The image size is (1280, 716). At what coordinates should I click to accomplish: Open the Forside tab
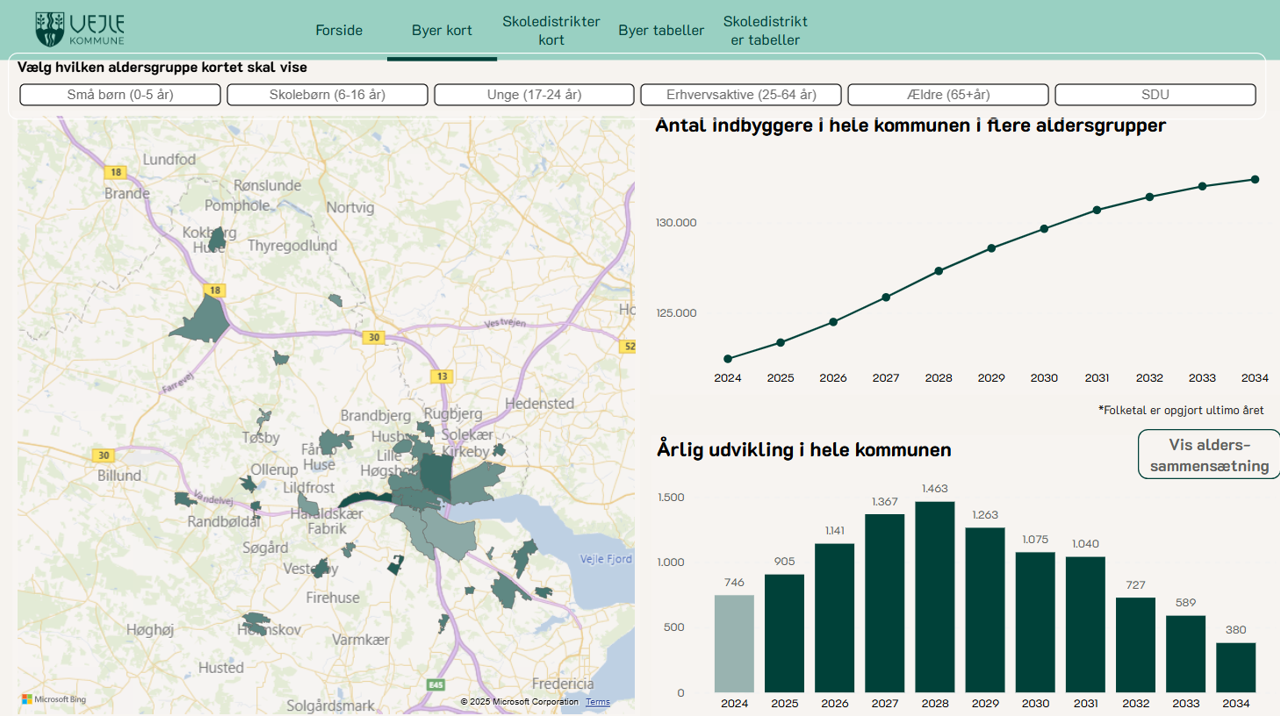(339, 30)
